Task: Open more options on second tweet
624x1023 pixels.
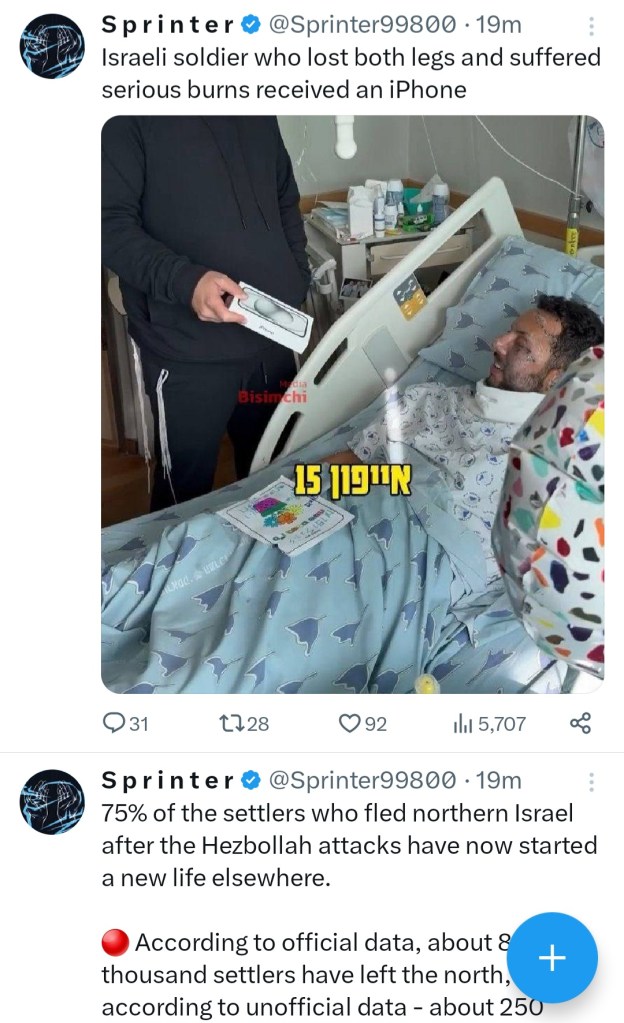Action: [x=591, y=782]
